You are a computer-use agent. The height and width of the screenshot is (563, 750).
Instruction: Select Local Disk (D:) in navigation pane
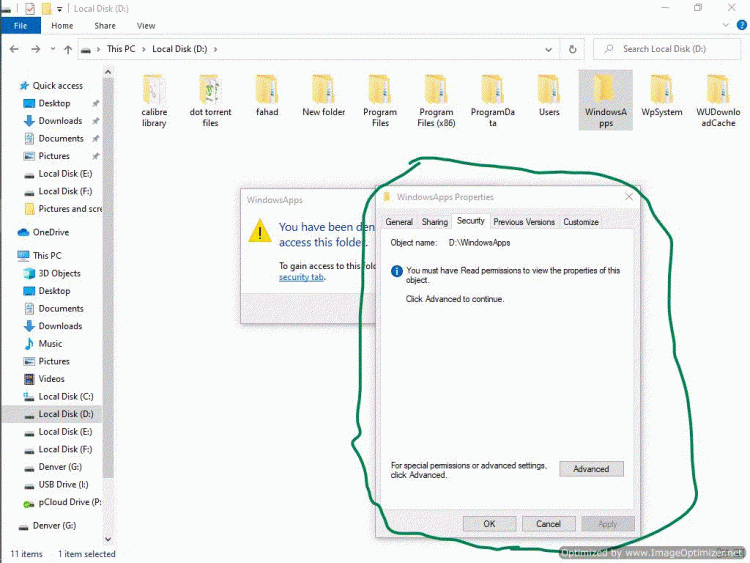click(x=52, y=414)
